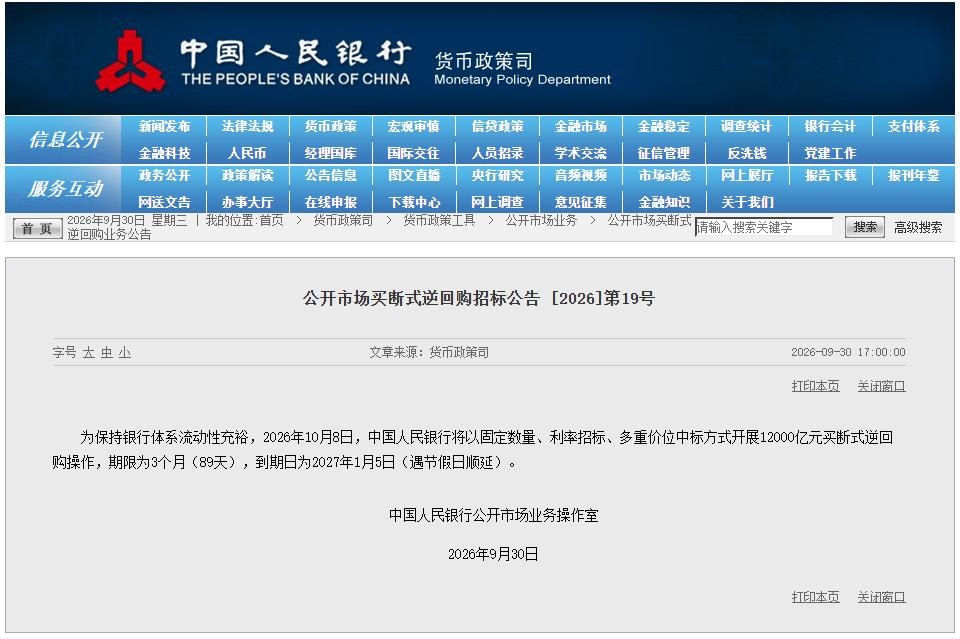Click the 信息公开 section label
This screenshot has height=639, width=960.
coord(65,140)
